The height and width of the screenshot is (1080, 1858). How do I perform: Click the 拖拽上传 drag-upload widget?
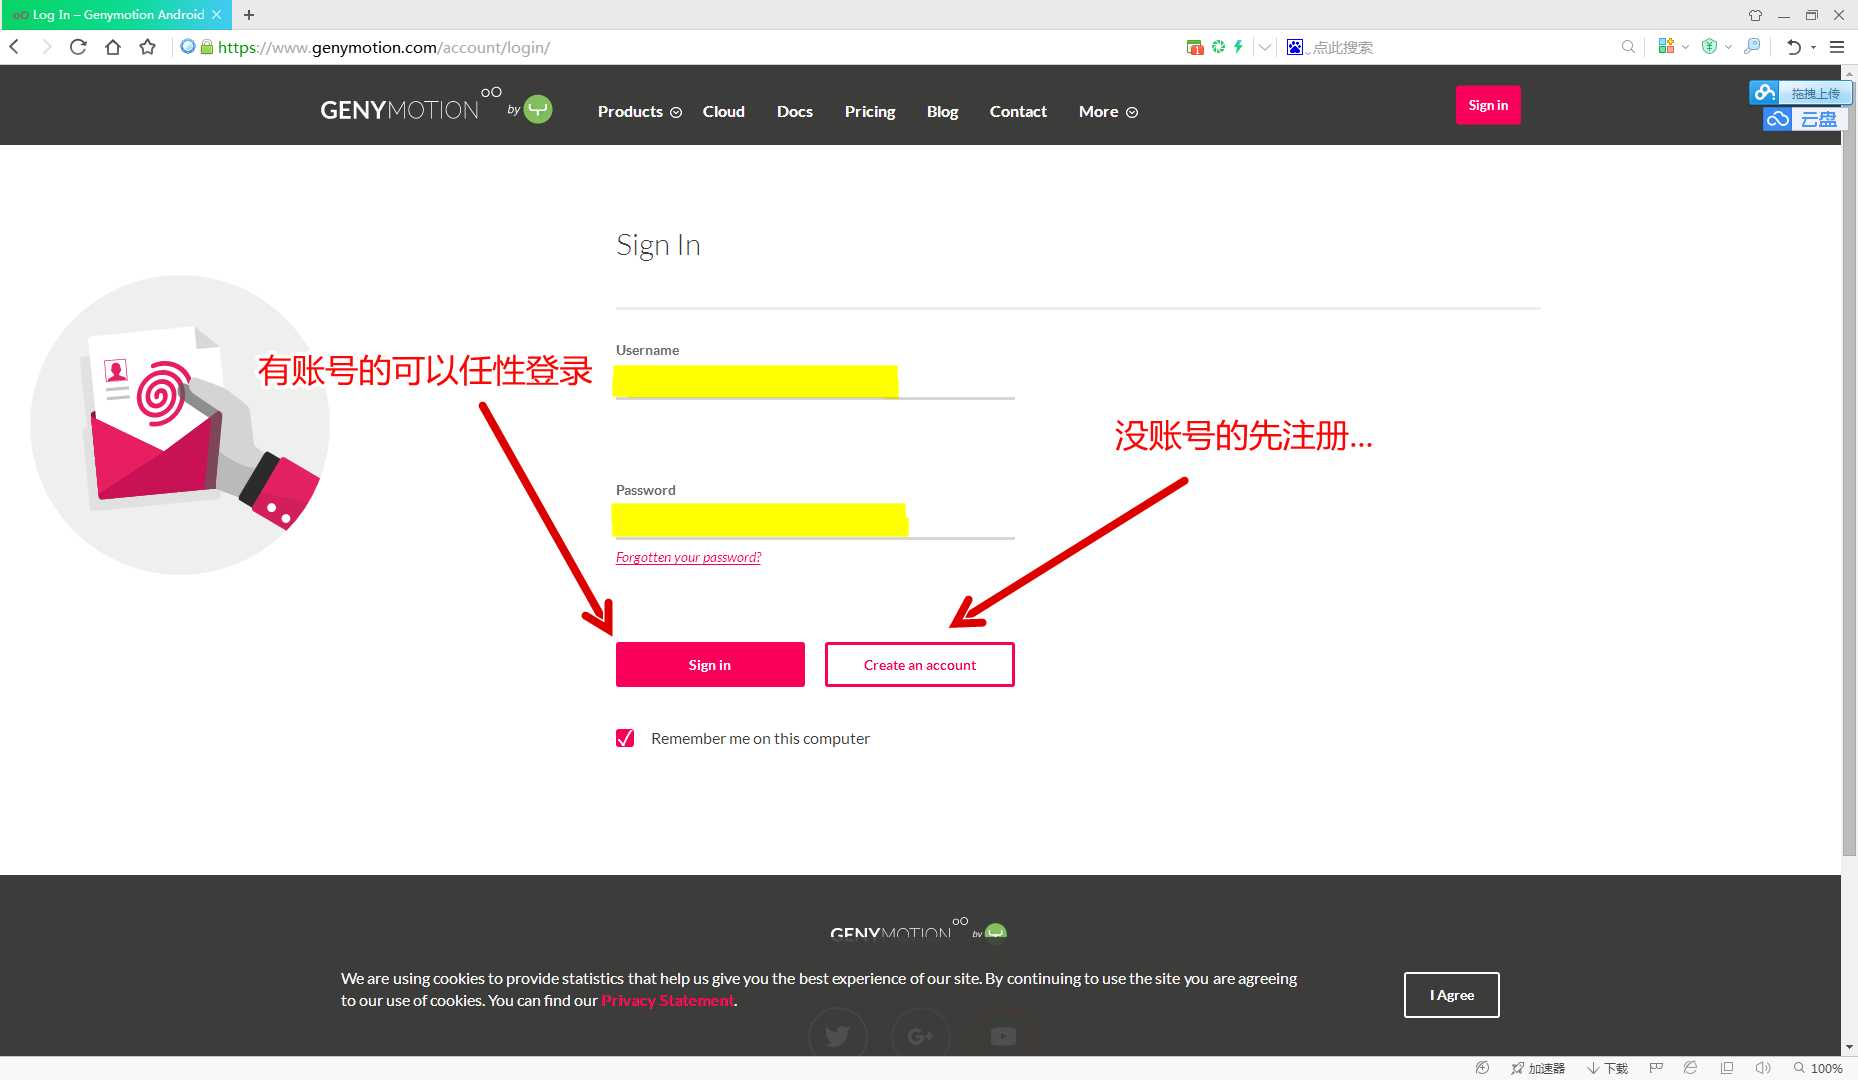(x=1801, y=93)
